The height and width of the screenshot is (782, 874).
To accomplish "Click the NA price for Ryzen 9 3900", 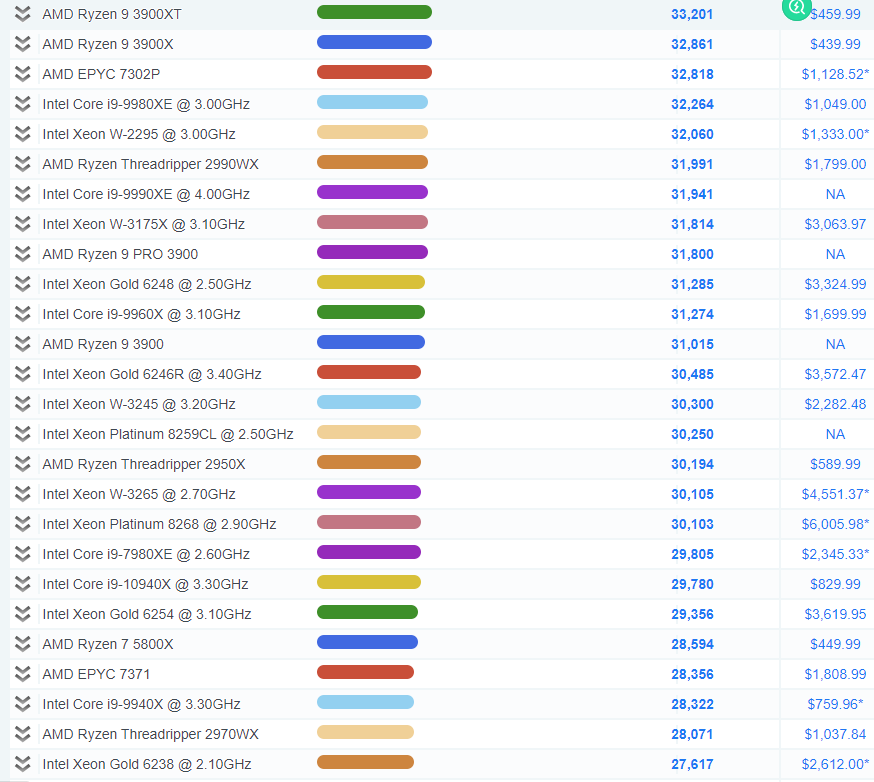I will click(x=835, y=344).
